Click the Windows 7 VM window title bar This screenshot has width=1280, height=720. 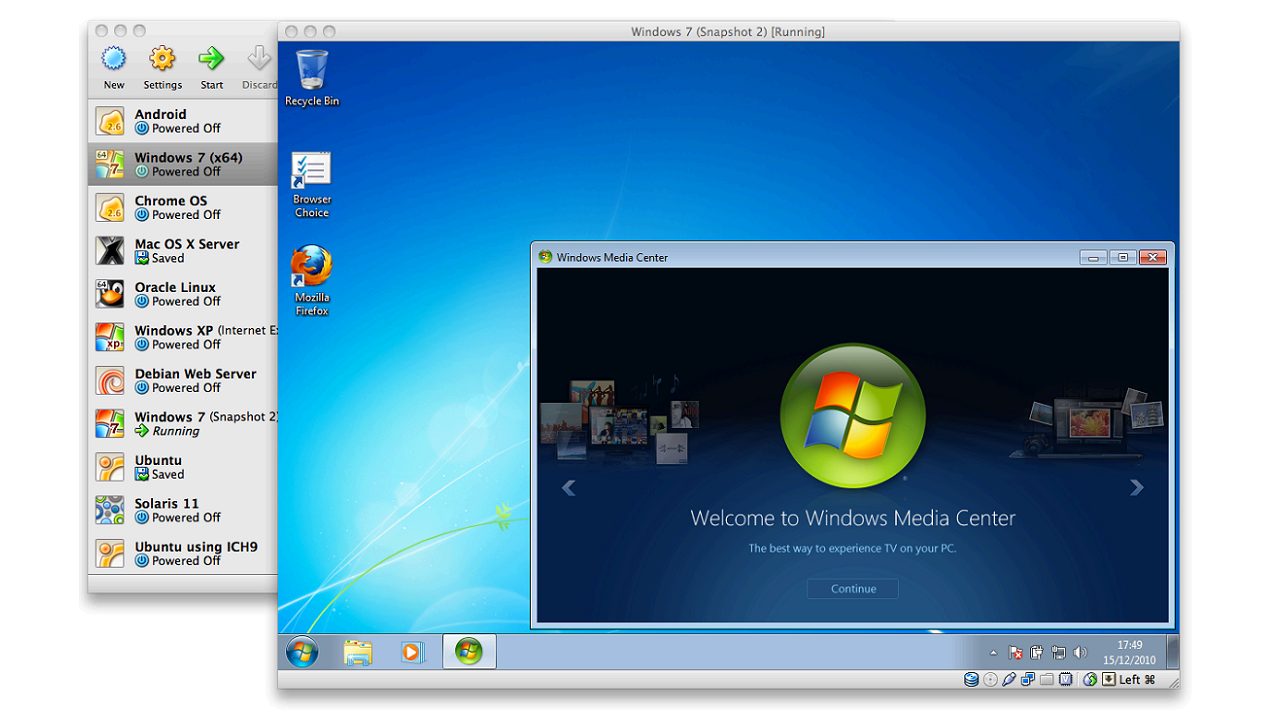click(x=728, y=31)
